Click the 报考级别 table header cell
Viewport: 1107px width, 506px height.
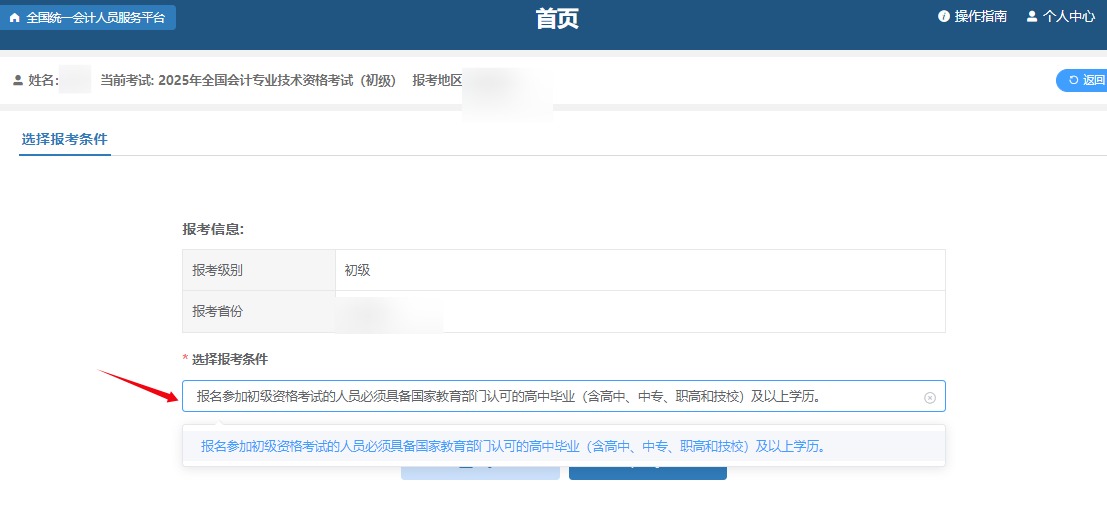(x=258, y=270)
